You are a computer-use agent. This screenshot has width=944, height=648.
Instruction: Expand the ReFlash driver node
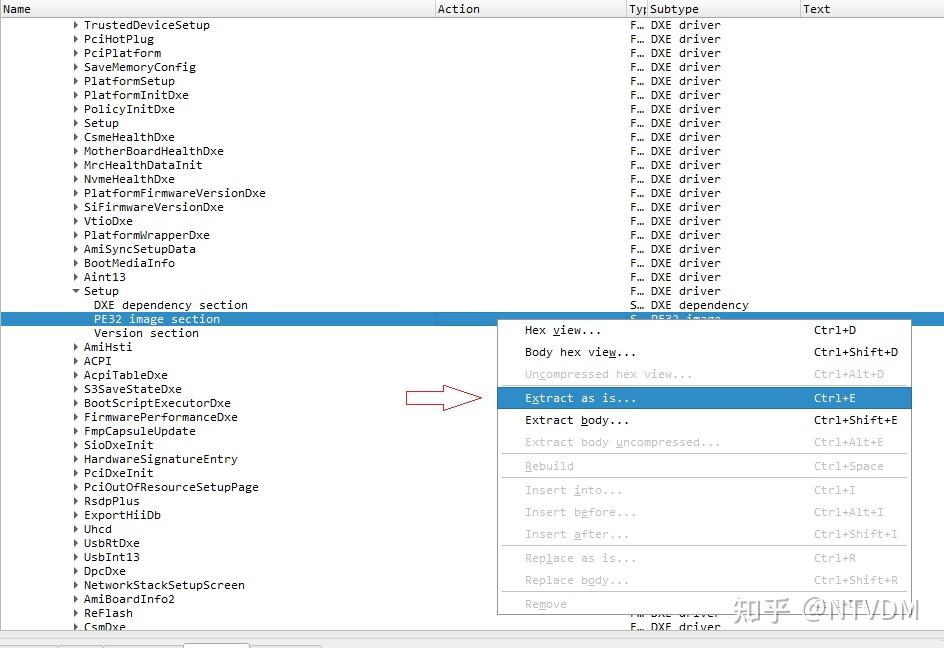[77, 613]
